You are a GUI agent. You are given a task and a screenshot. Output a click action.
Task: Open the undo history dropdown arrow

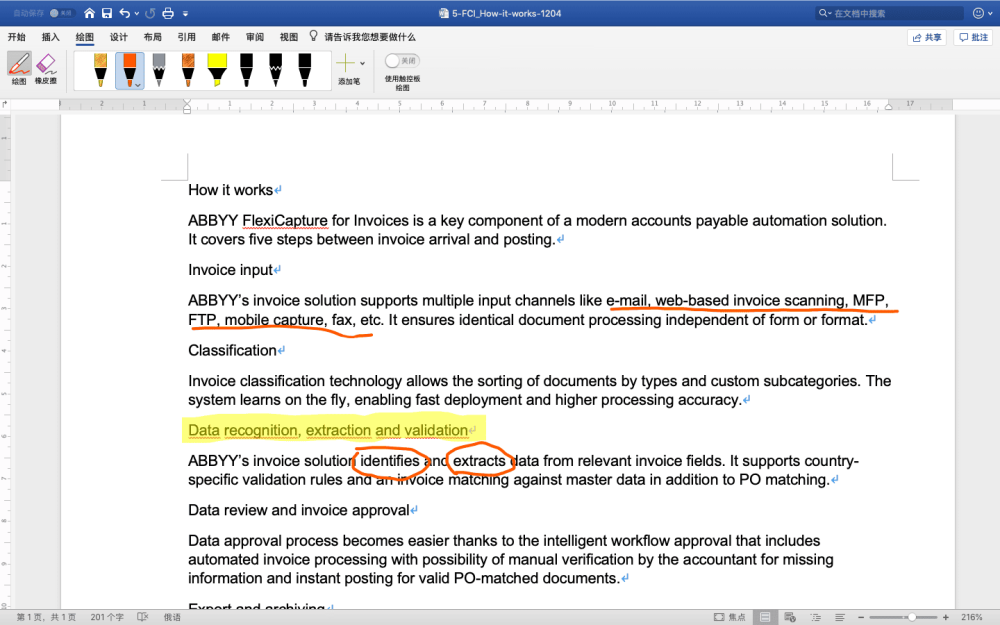pos(136,13)
